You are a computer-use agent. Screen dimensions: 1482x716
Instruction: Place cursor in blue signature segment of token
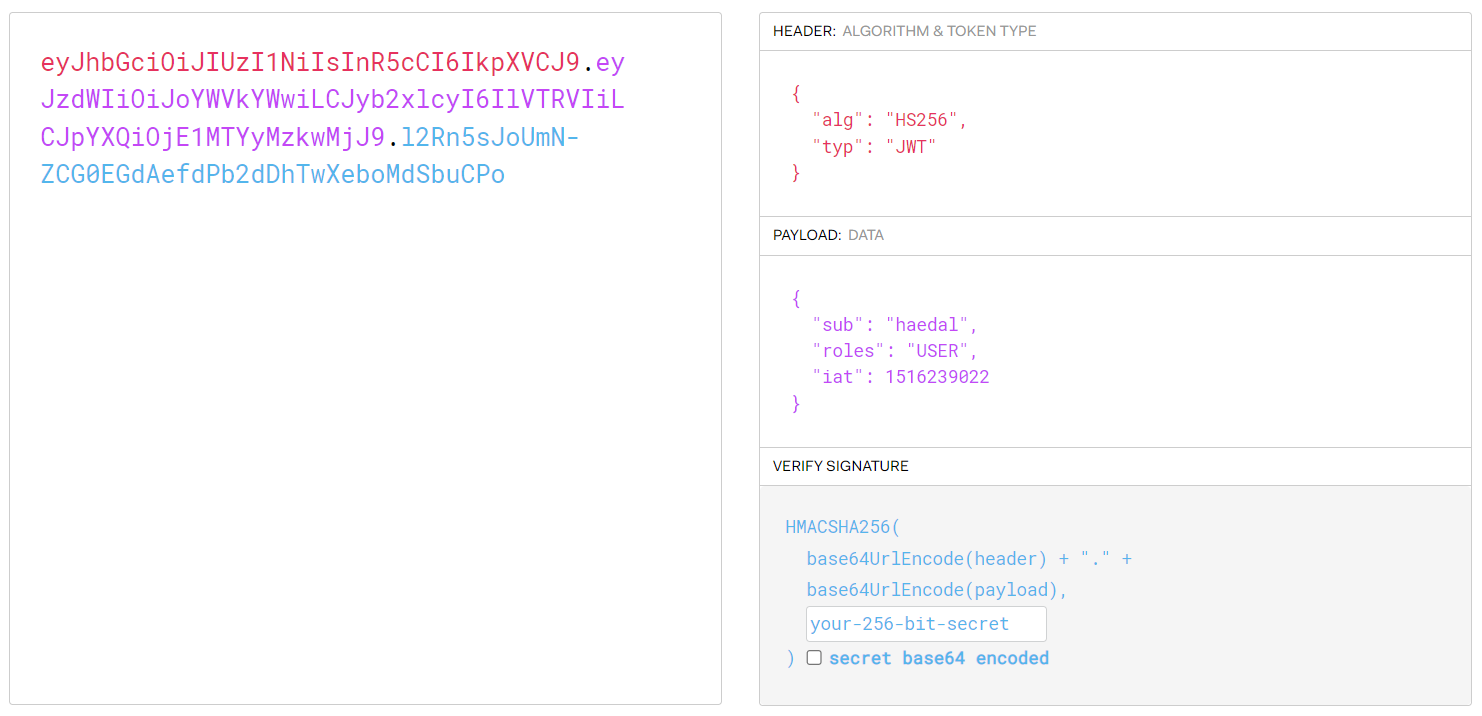point(272,175)
